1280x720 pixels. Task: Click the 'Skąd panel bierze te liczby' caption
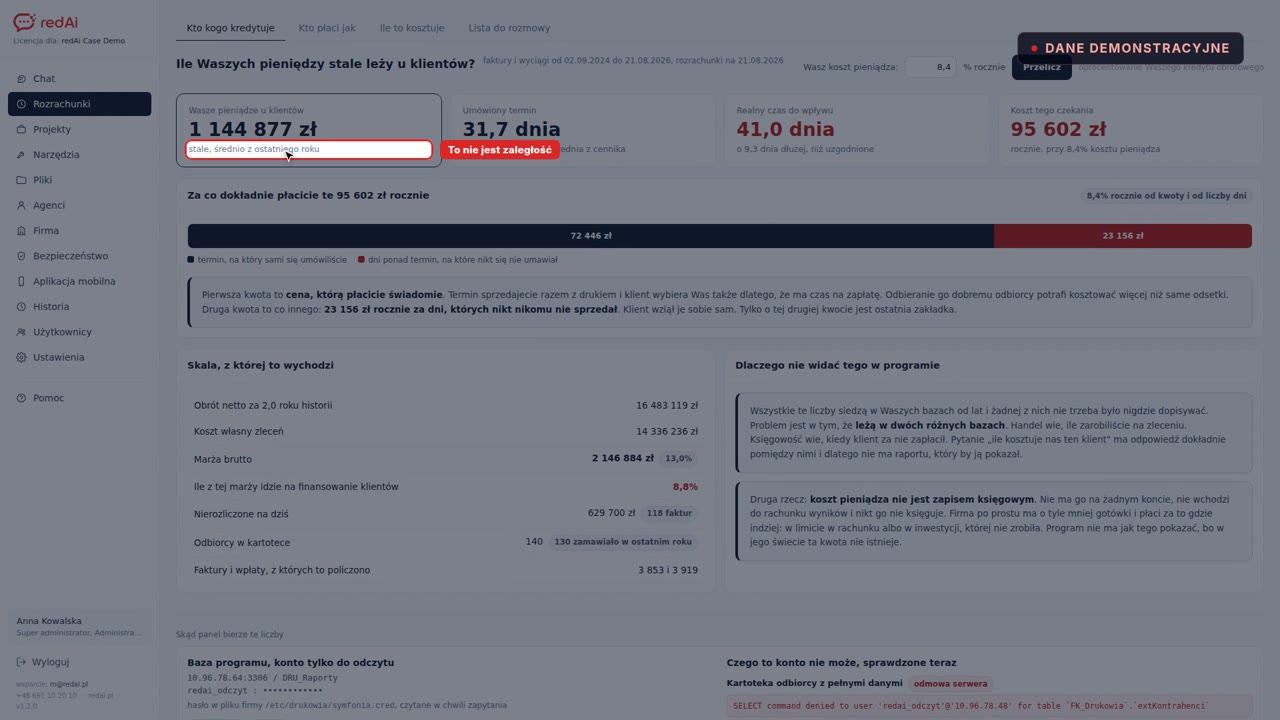click(x=230, y=635)
